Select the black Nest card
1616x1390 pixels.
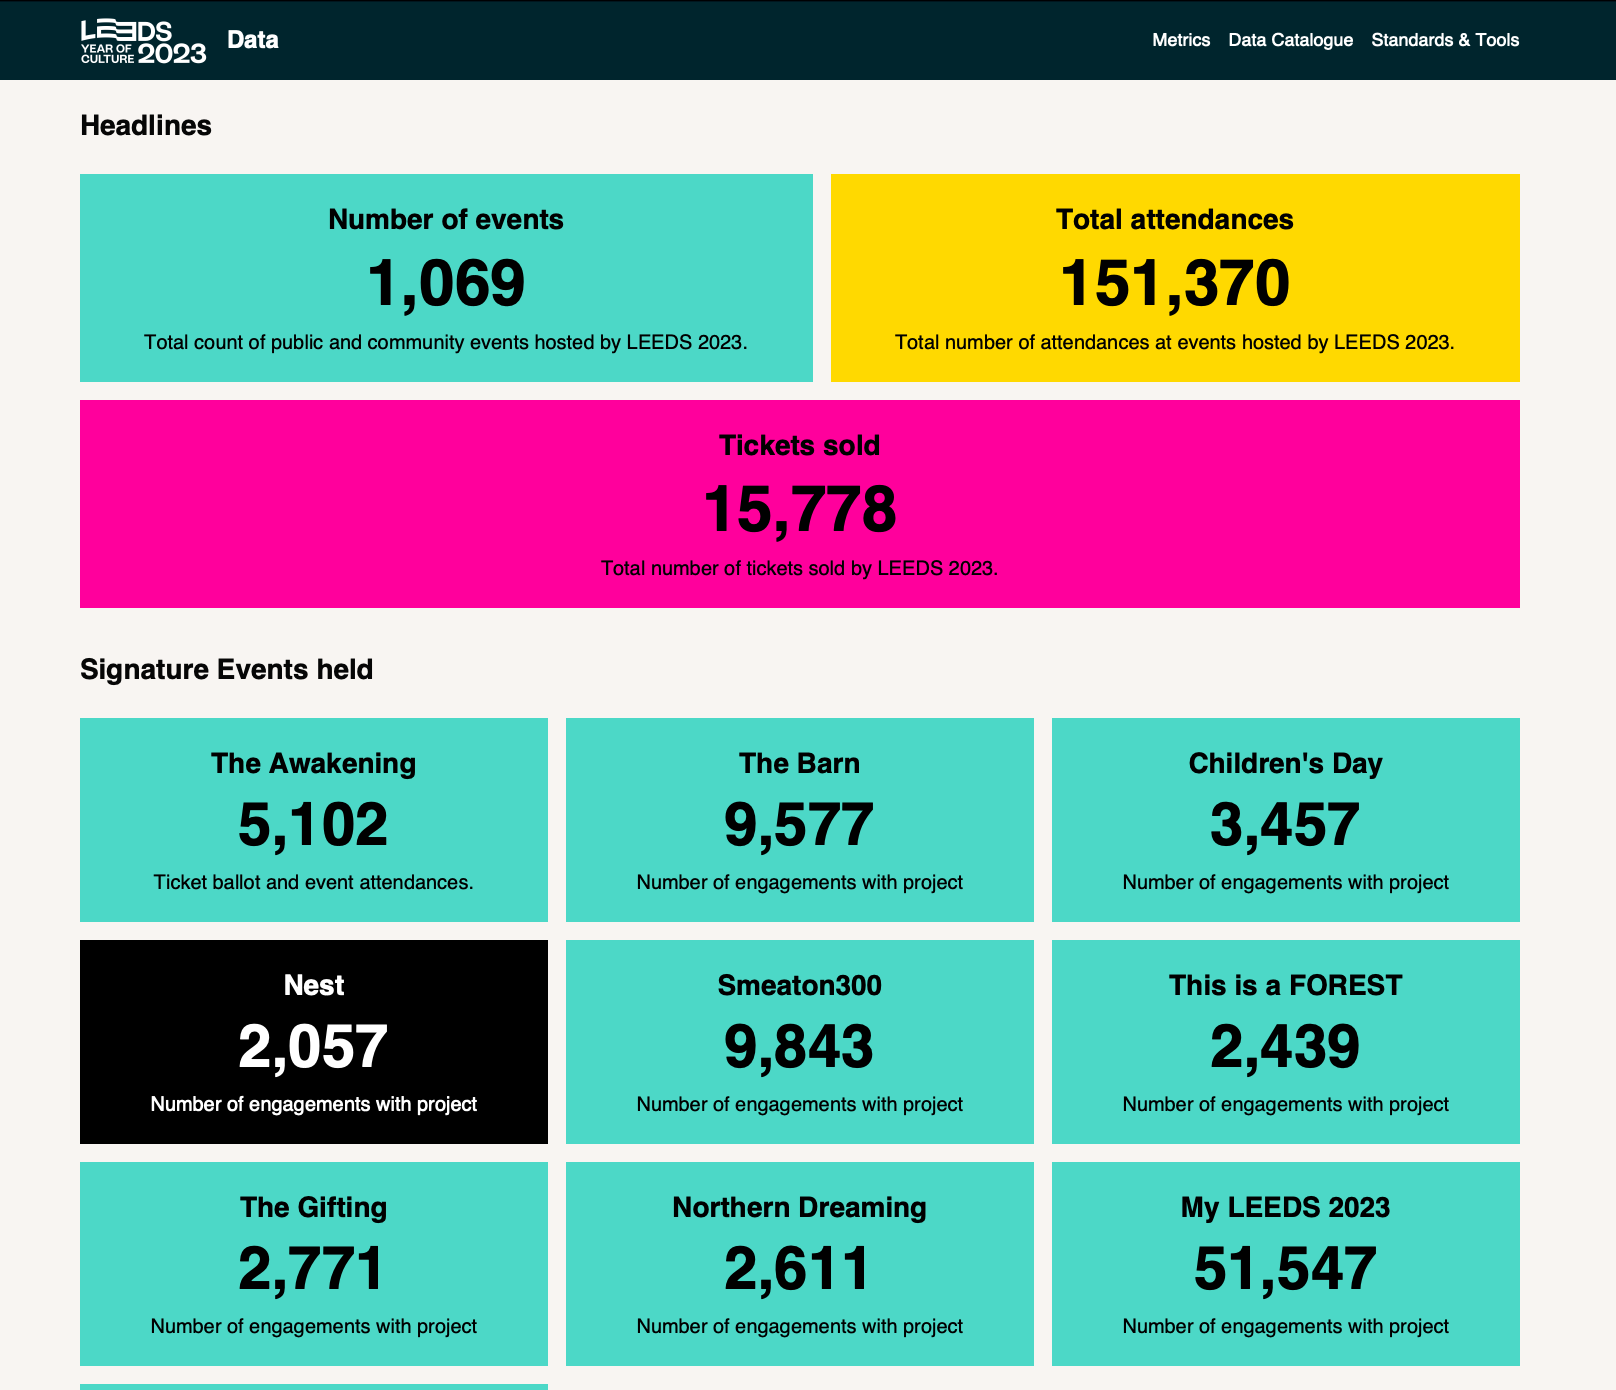click(314, 1042)
